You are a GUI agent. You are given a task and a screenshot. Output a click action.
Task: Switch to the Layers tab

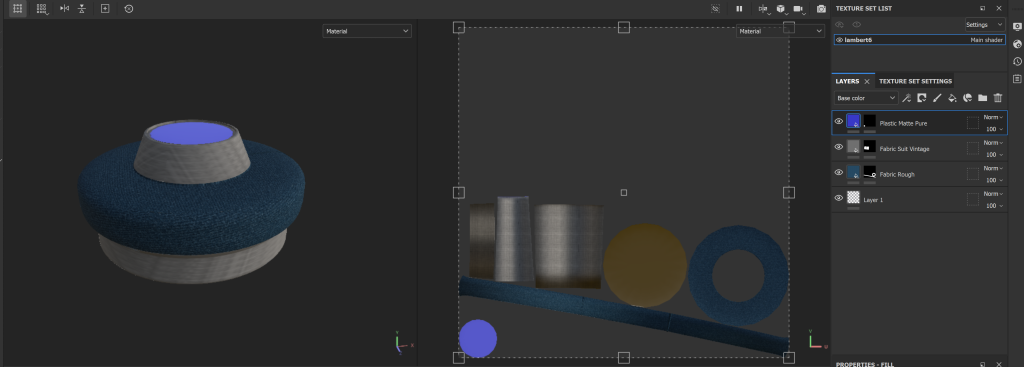(848, 82)
